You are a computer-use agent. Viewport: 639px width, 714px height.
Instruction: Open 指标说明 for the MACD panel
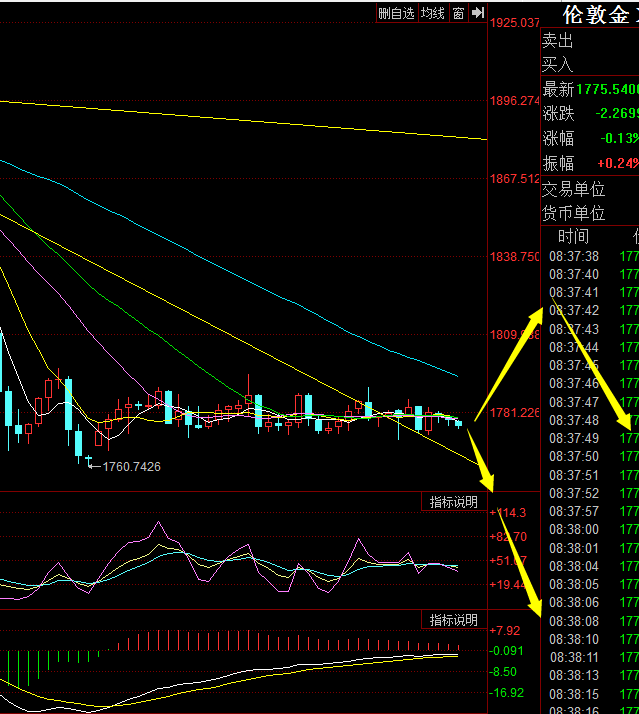click(x=454, y=620)
